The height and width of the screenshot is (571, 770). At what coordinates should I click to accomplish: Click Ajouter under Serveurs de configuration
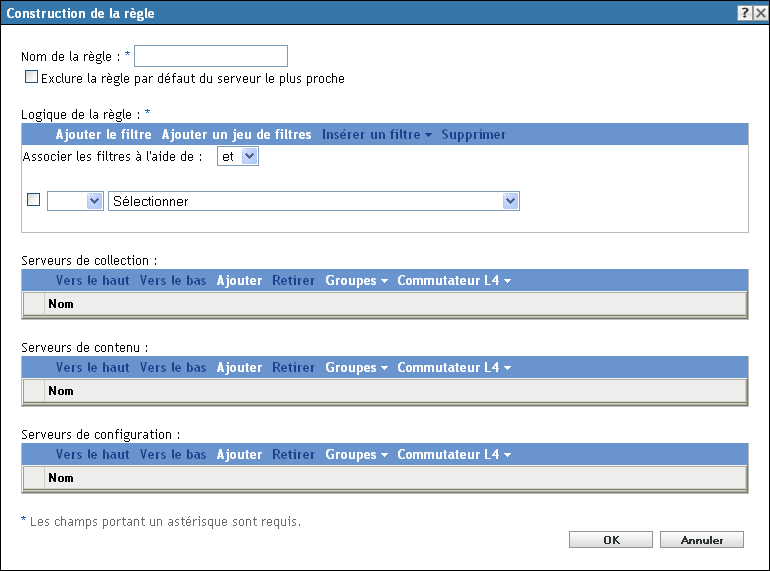tap(239, 454)
